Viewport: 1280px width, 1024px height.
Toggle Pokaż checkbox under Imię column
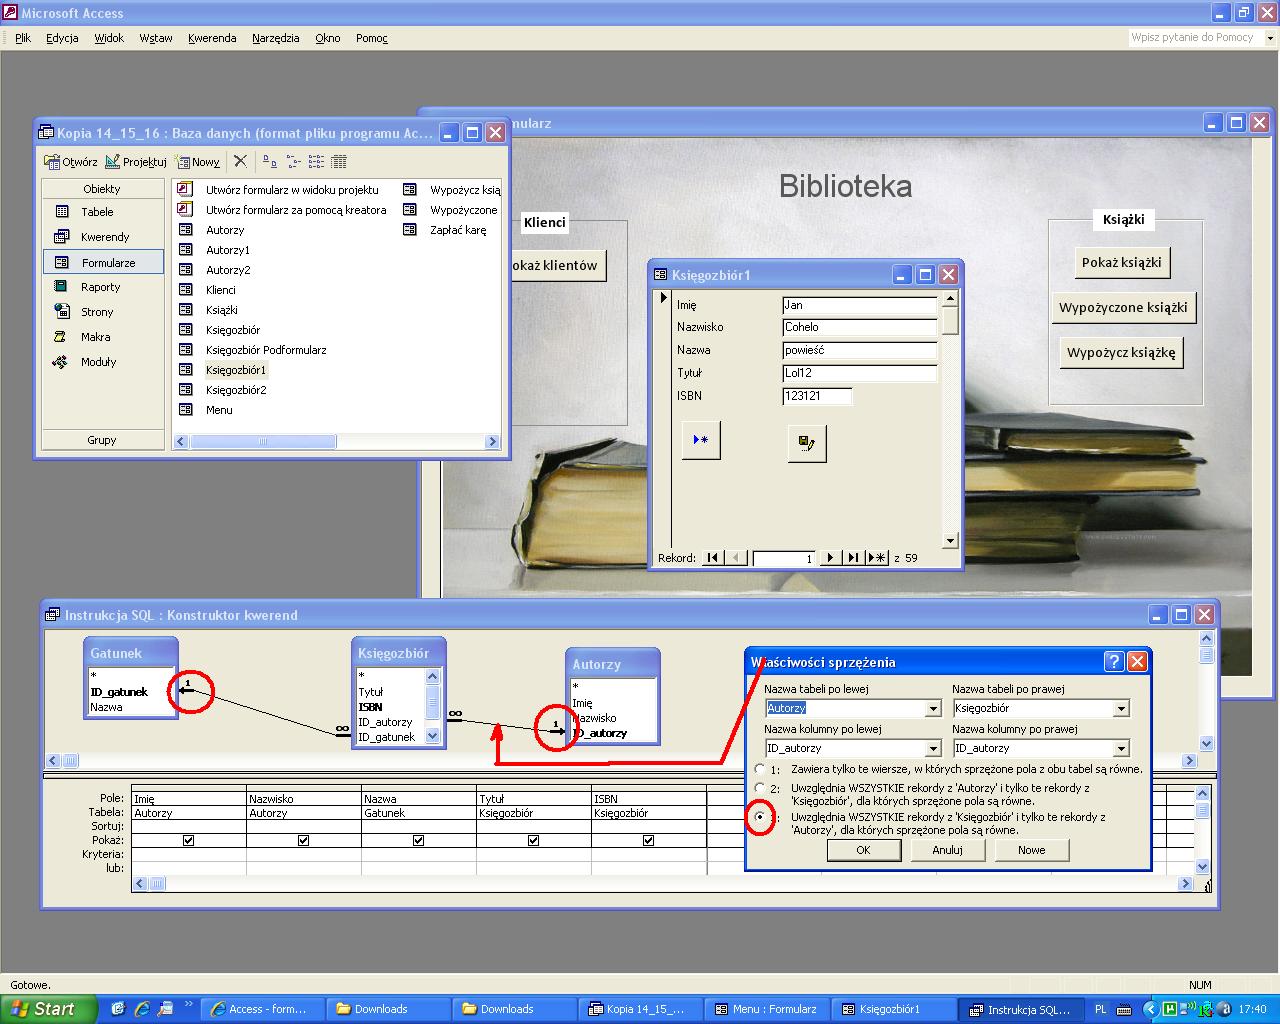click(188, 841)
